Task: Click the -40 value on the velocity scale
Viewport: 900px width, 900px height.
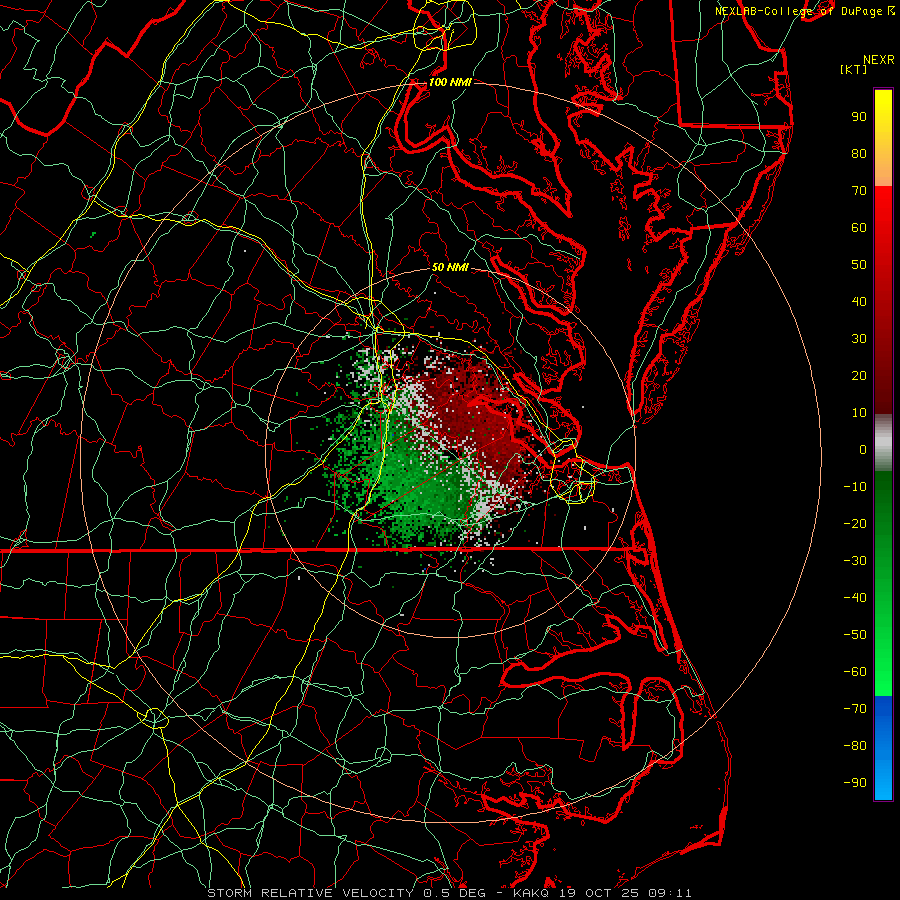Action: pyautogui.click(x=855, y=598)
